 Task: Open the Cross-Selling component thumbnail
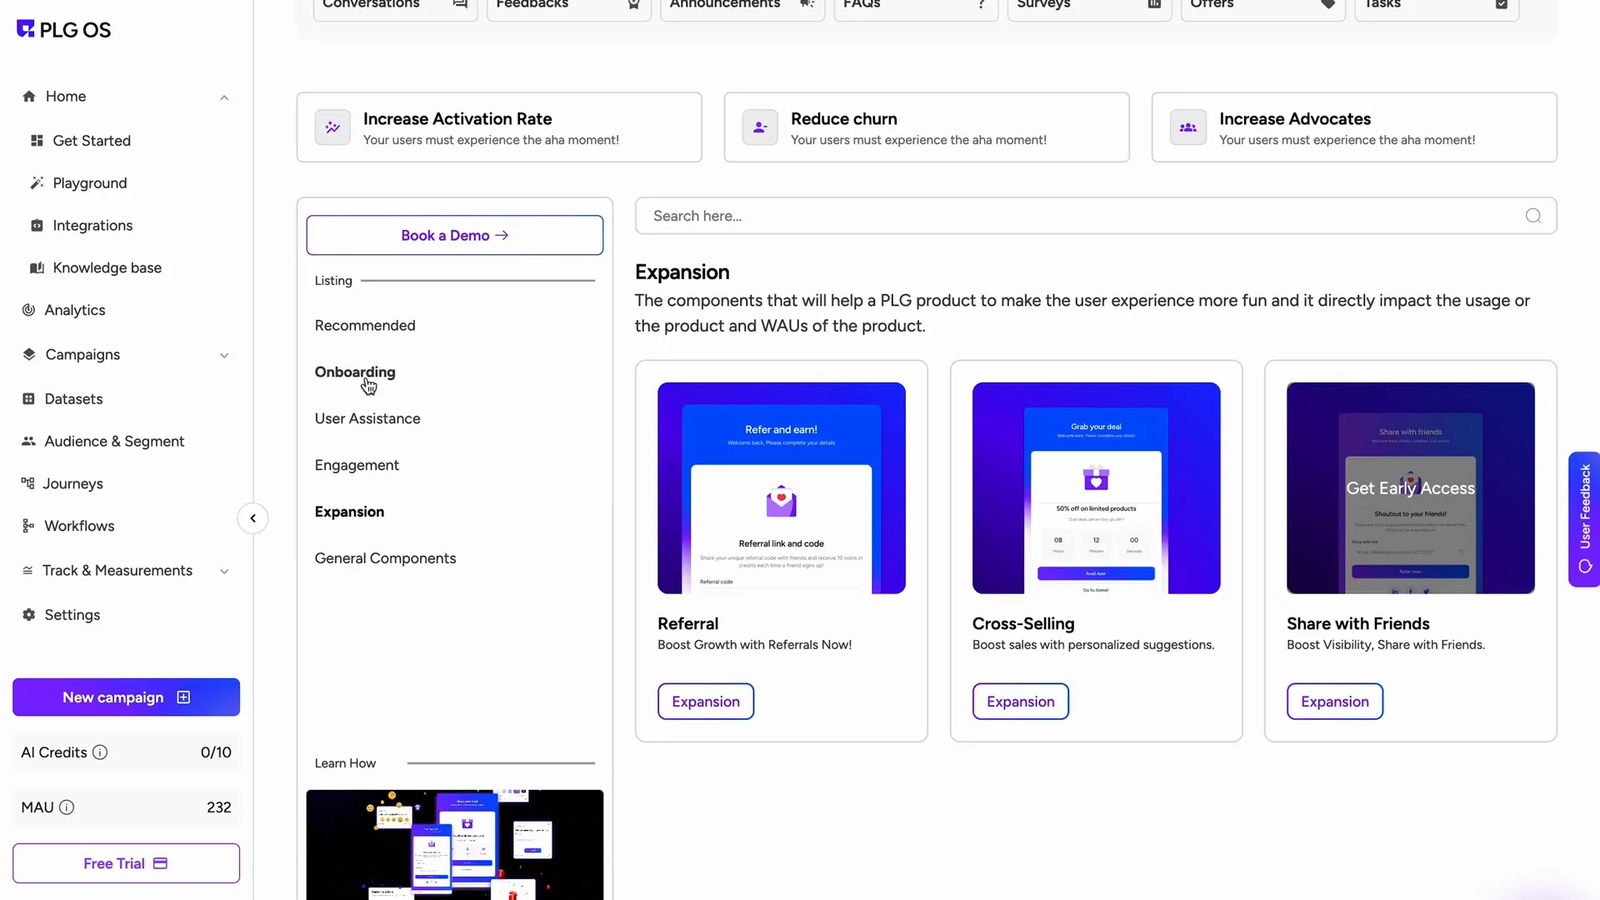click(x=1096, y=489)
